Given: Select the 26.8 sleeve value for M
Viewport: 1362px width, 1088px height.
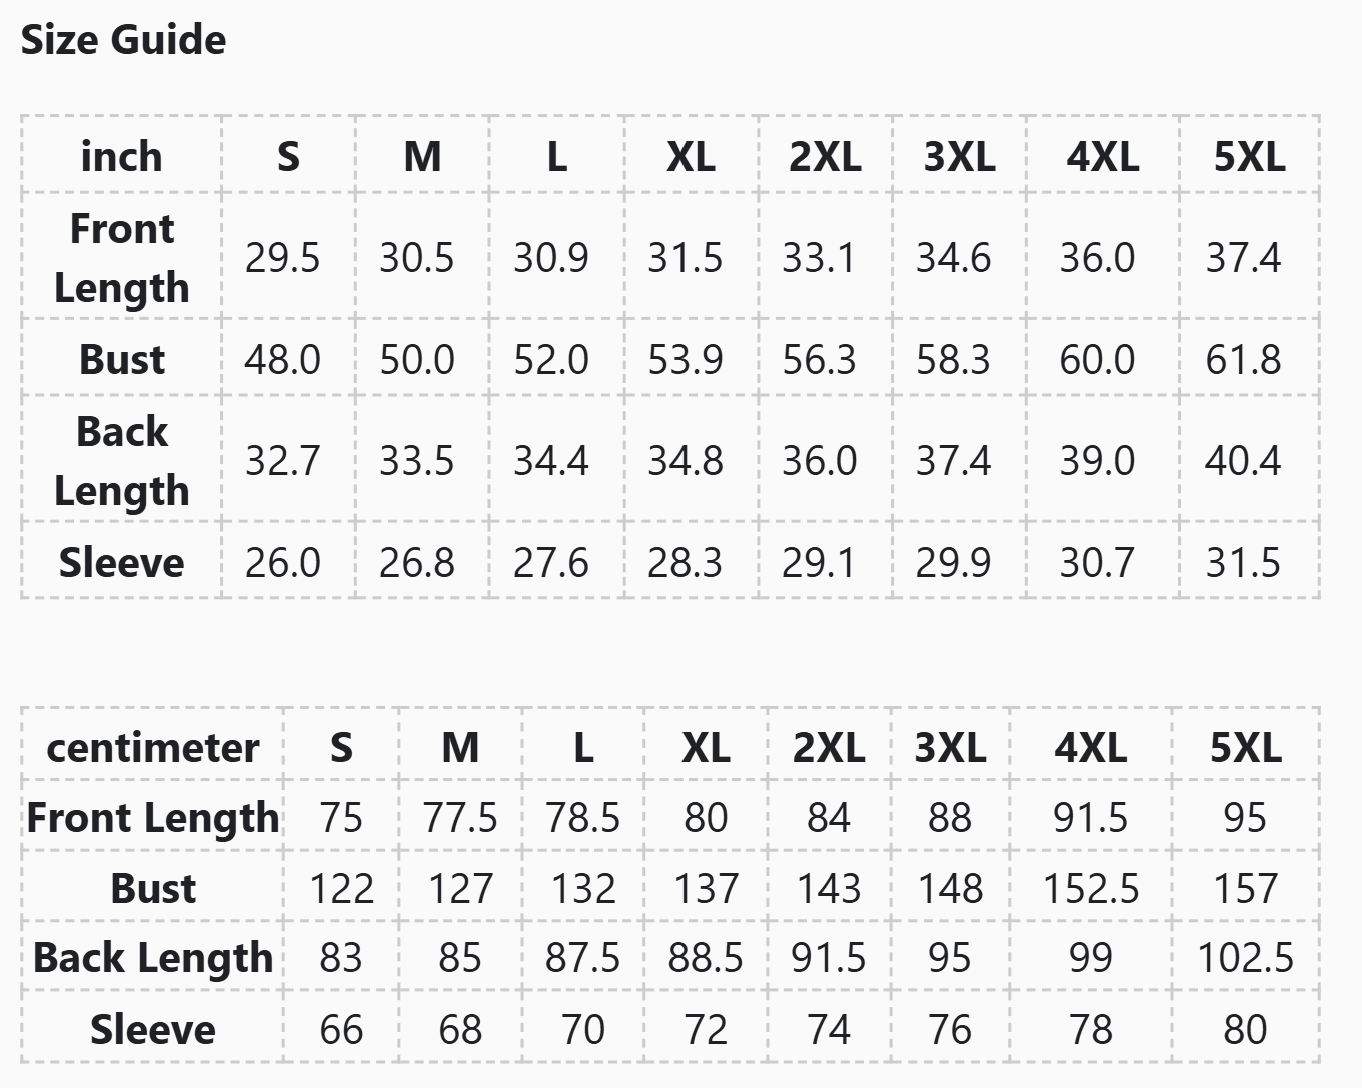Looking at the screenshot, I should pos(416,562).
